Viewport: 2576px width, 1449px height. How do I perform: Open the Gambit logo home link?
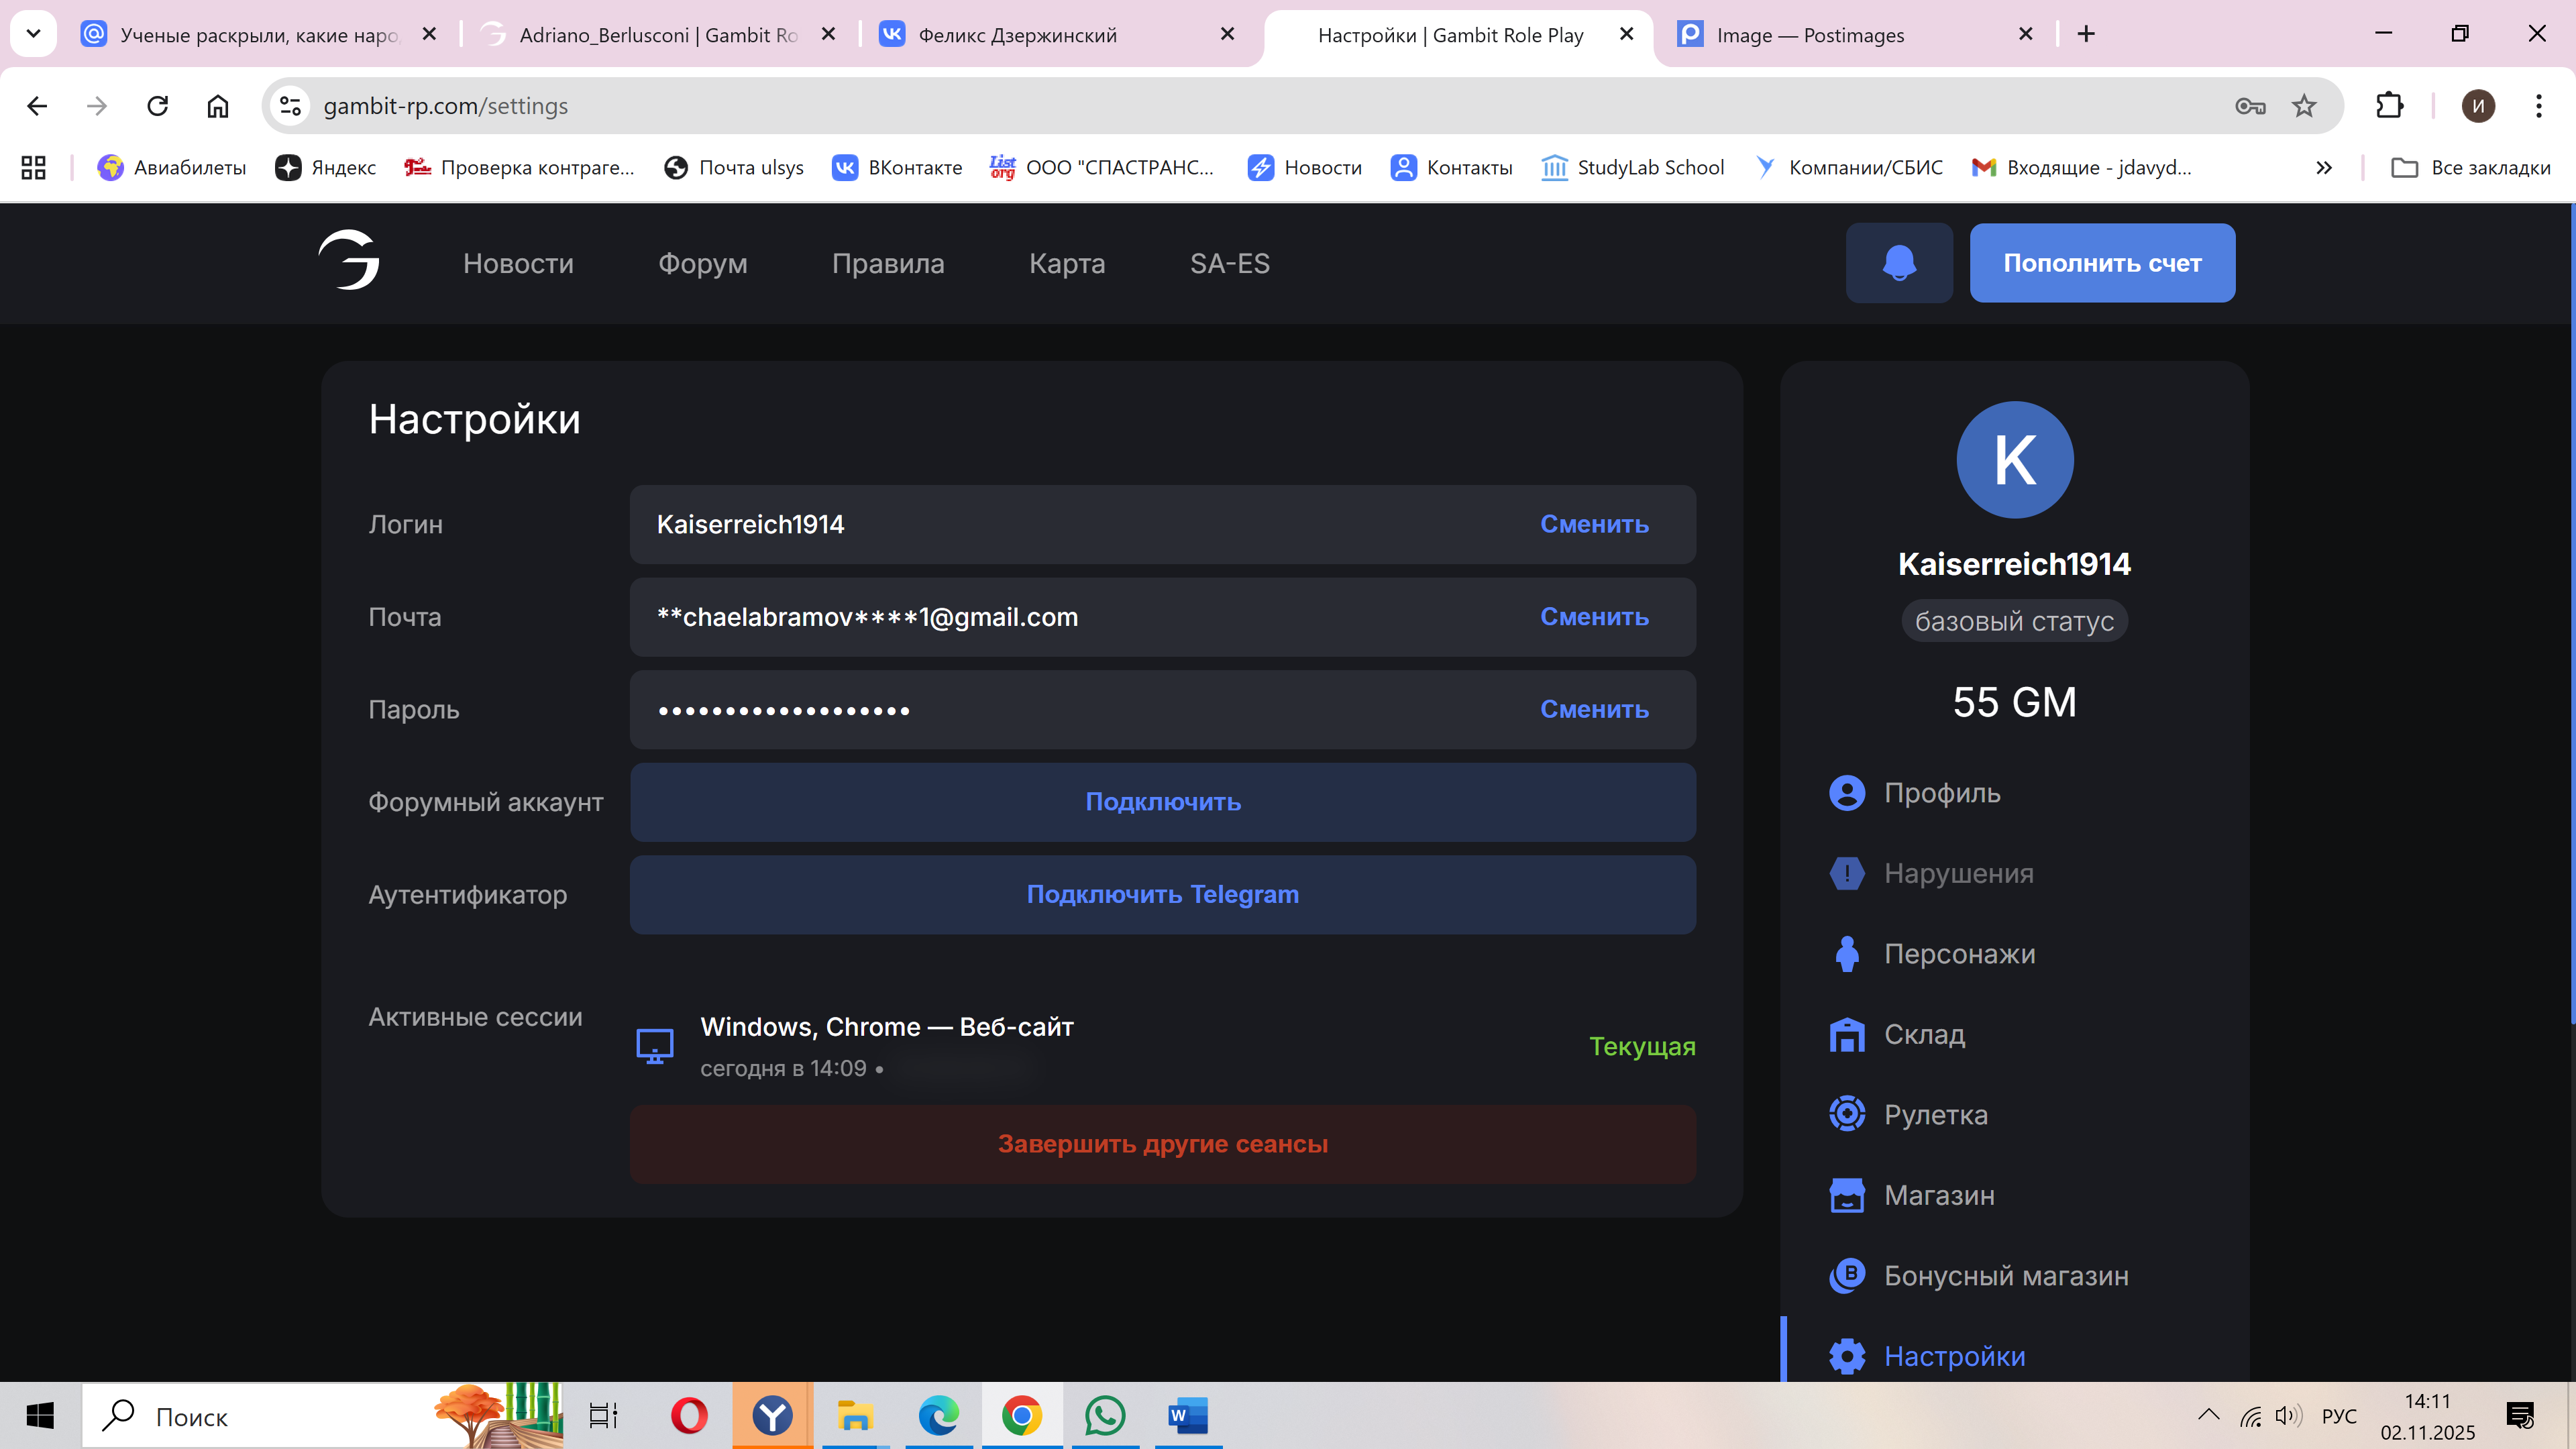[349, 260]
